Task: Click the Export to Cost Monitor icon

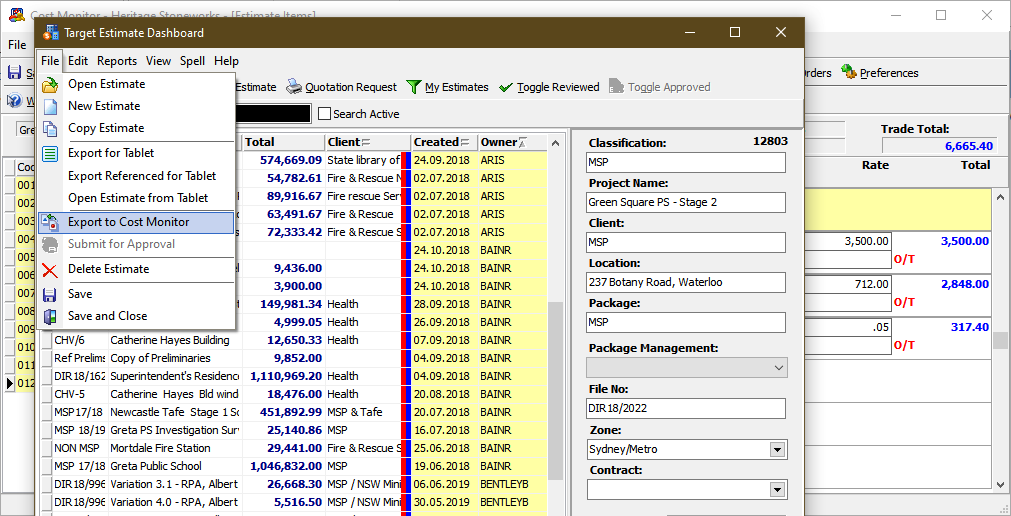Action: pos(50,223)
